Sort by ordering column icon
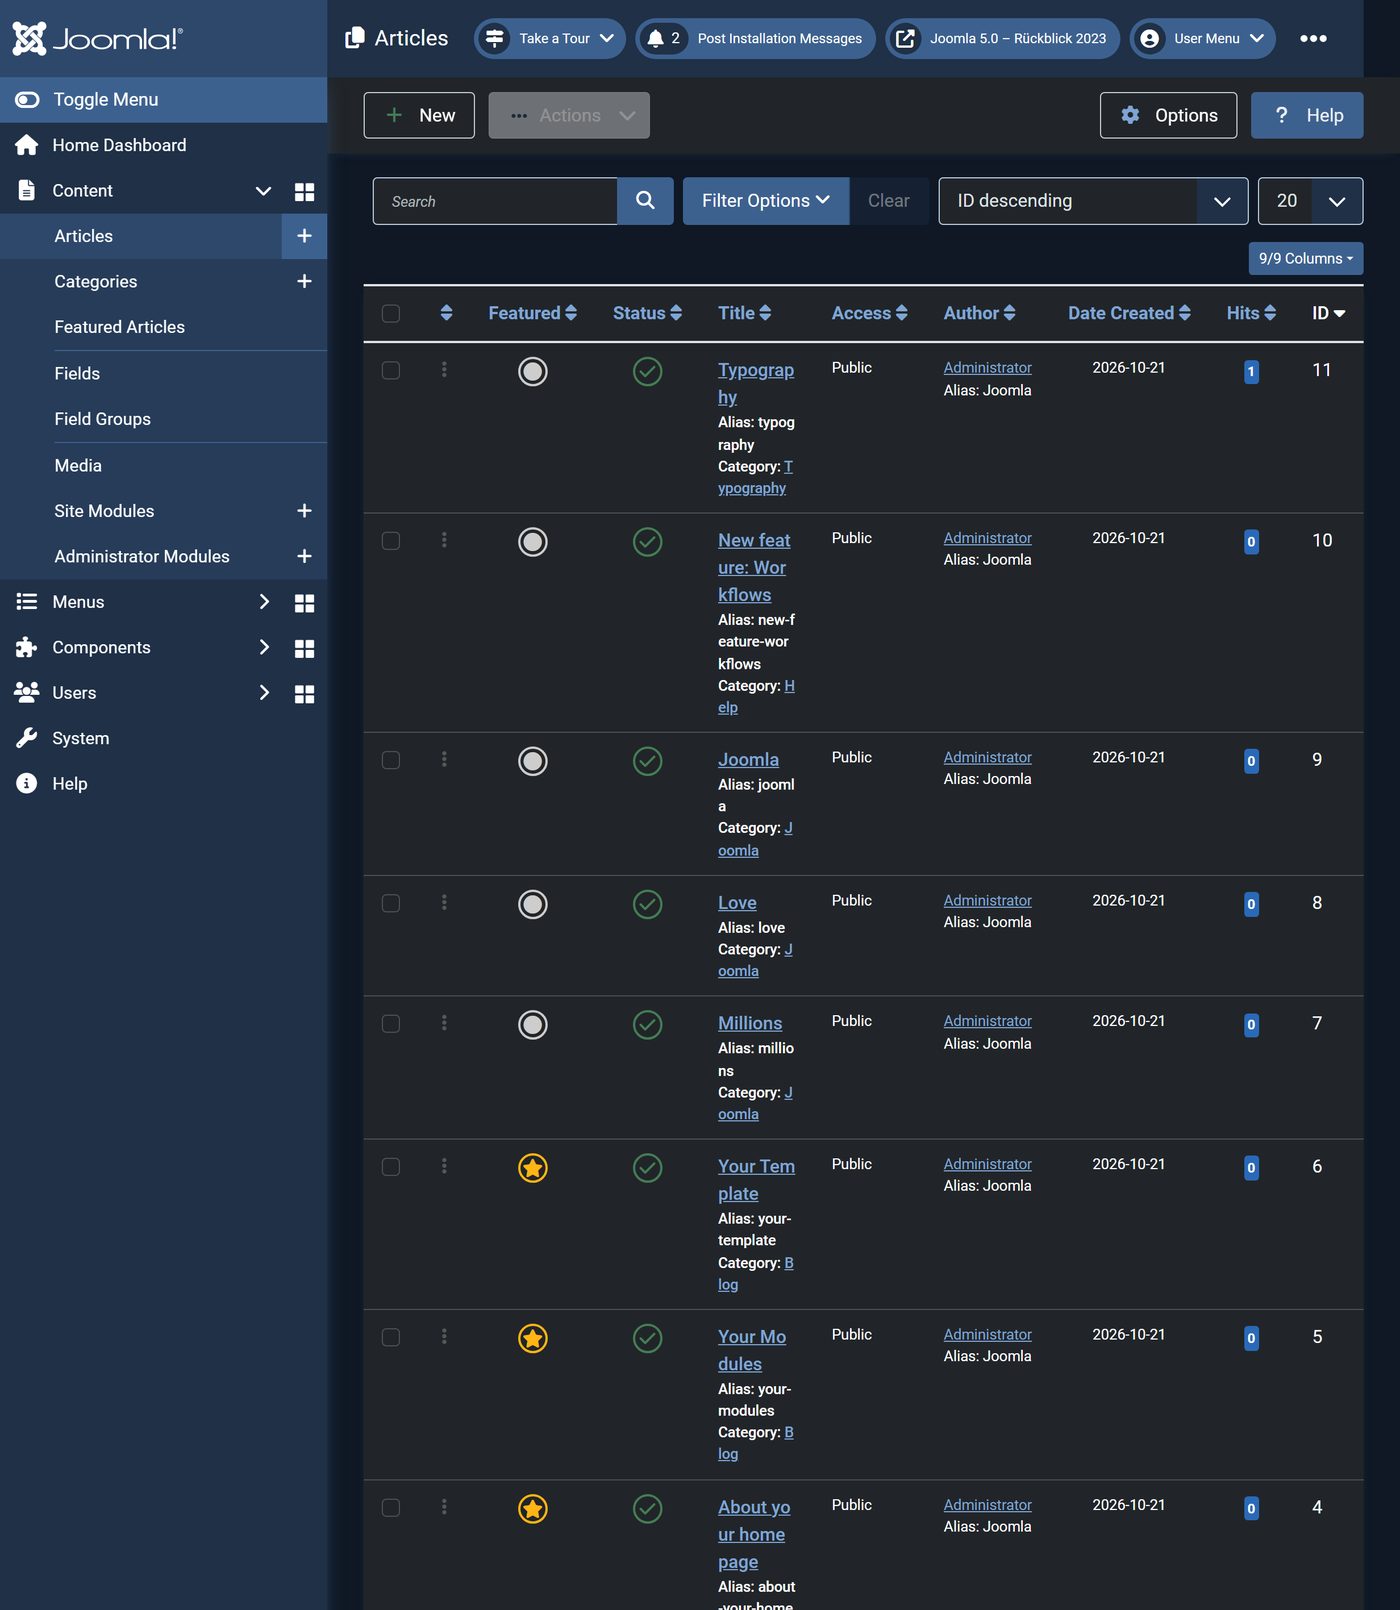Image resolution: width=1400 pixels, height=1610 pixels. click(446, 313)
